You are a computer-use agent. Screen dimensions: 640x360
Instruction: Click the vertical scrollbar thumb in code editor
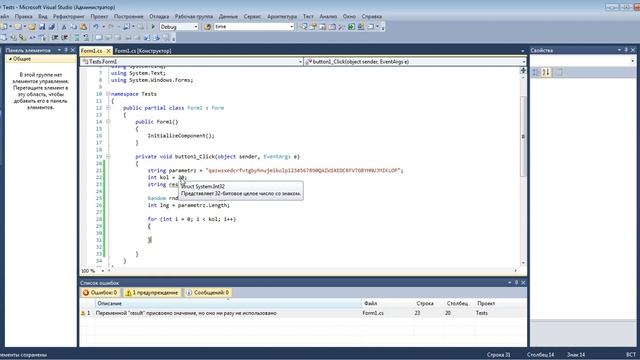[x=523, y=136]
